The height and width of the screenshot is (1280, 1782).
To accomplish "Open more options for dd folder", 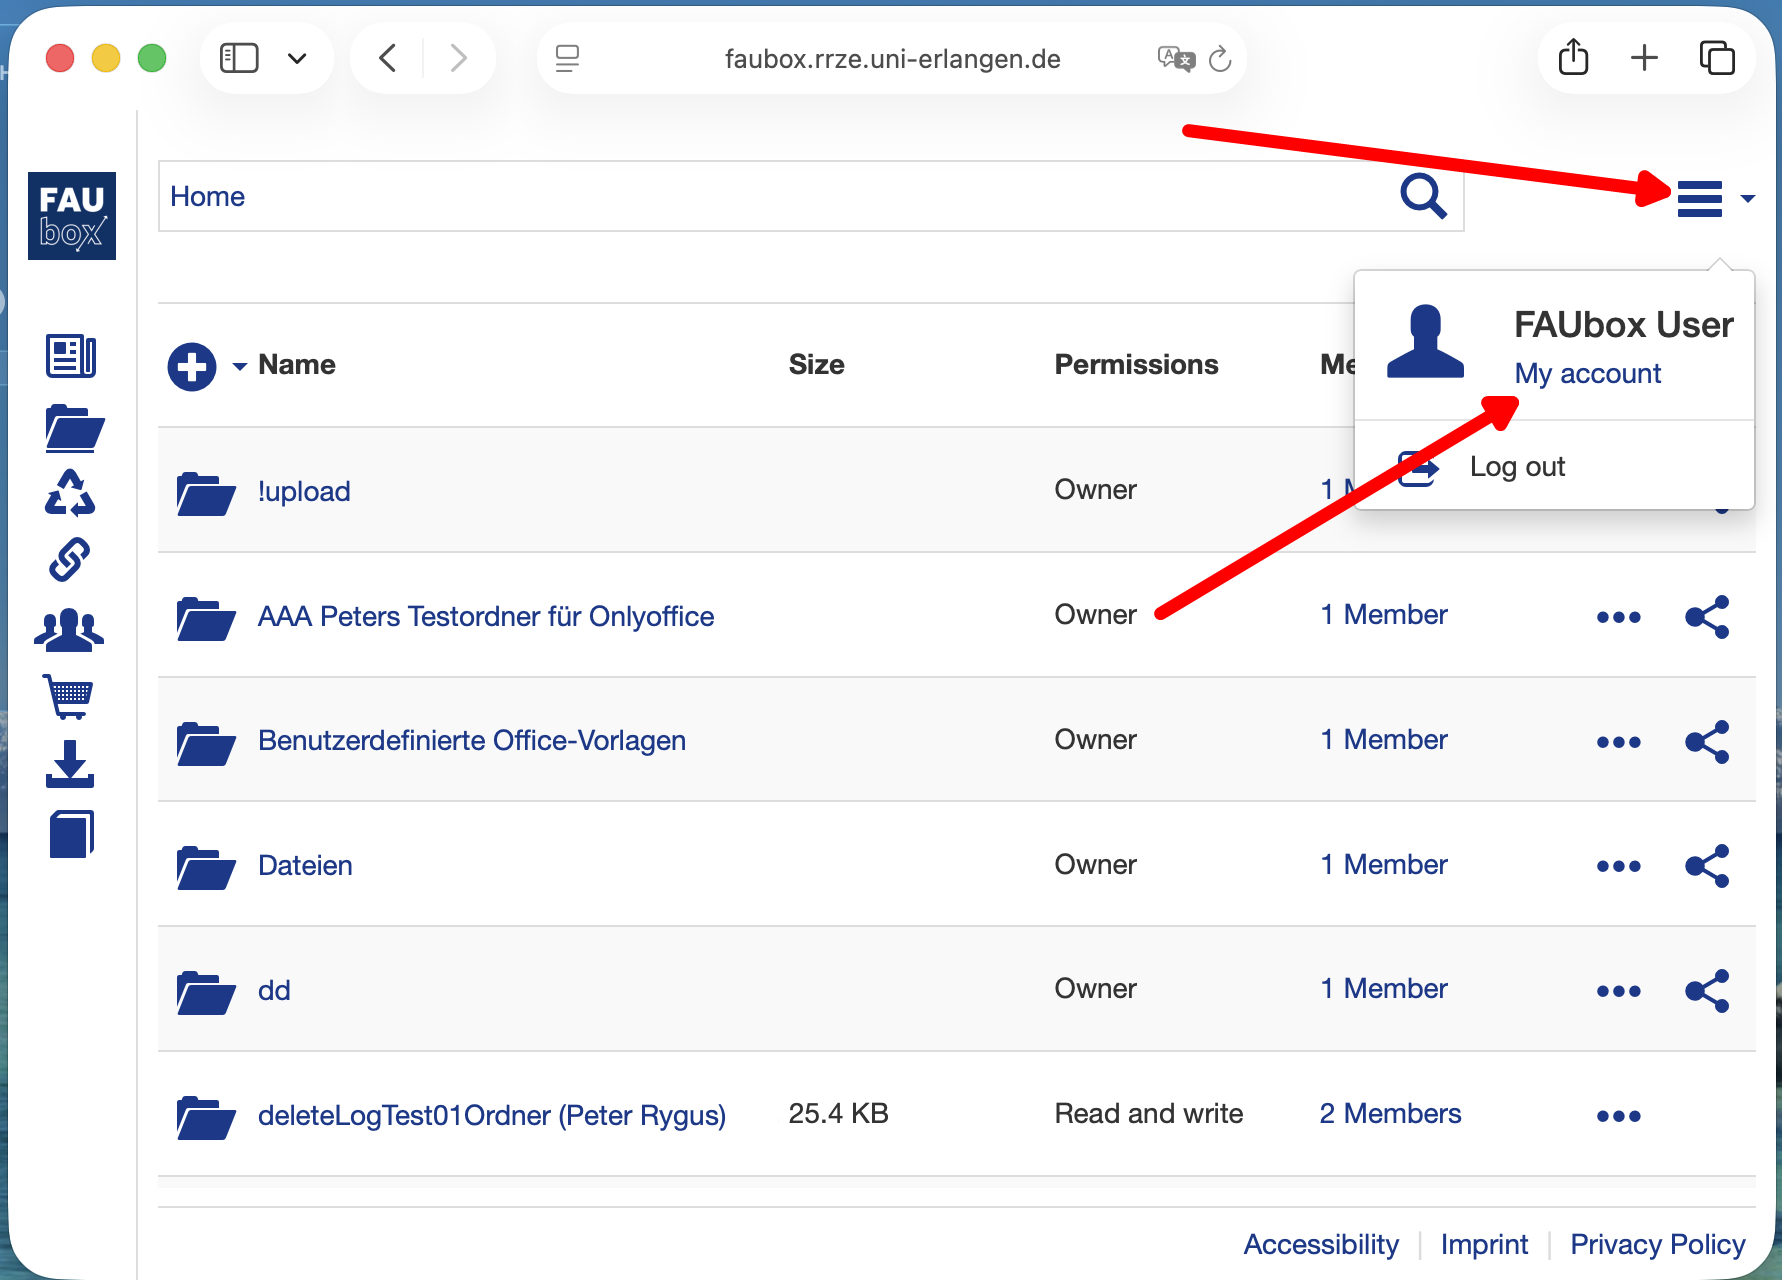I will point(1618,991).
